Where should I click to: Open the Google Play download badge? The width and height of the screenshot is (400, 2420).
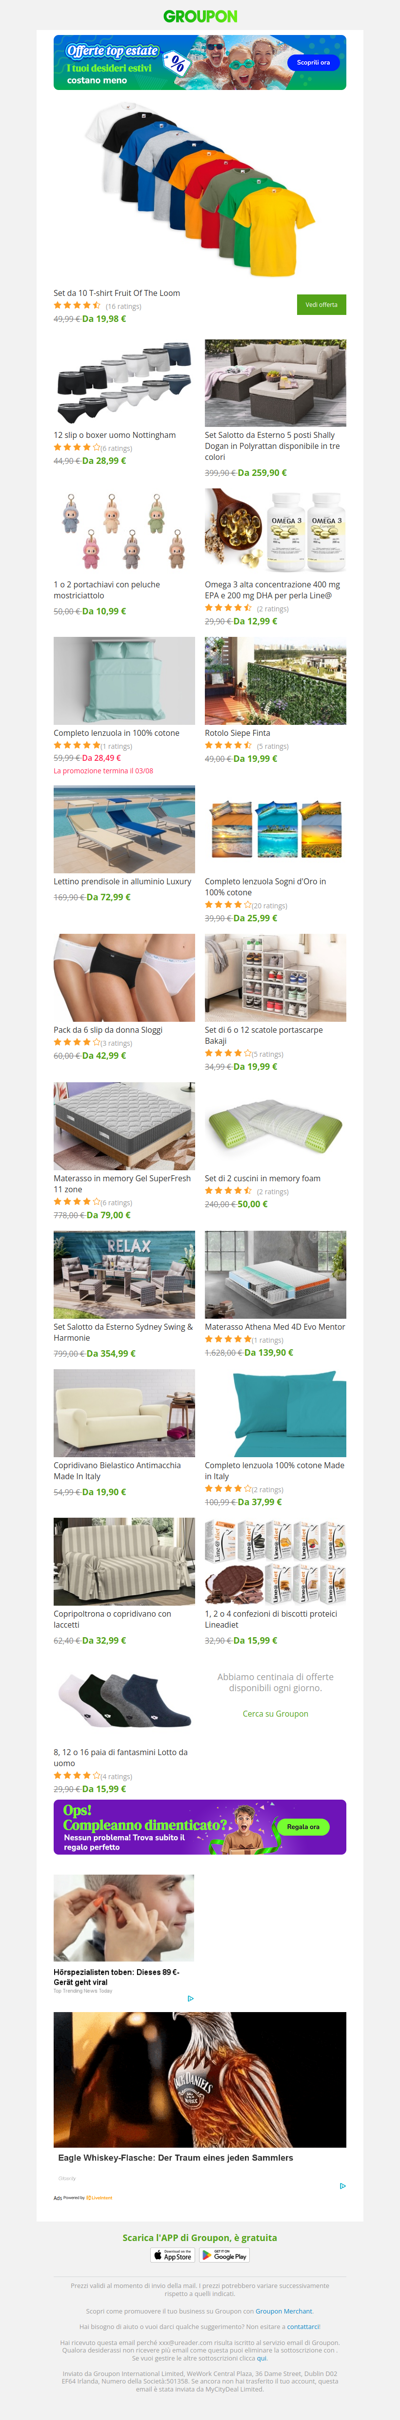(224, 2255)
